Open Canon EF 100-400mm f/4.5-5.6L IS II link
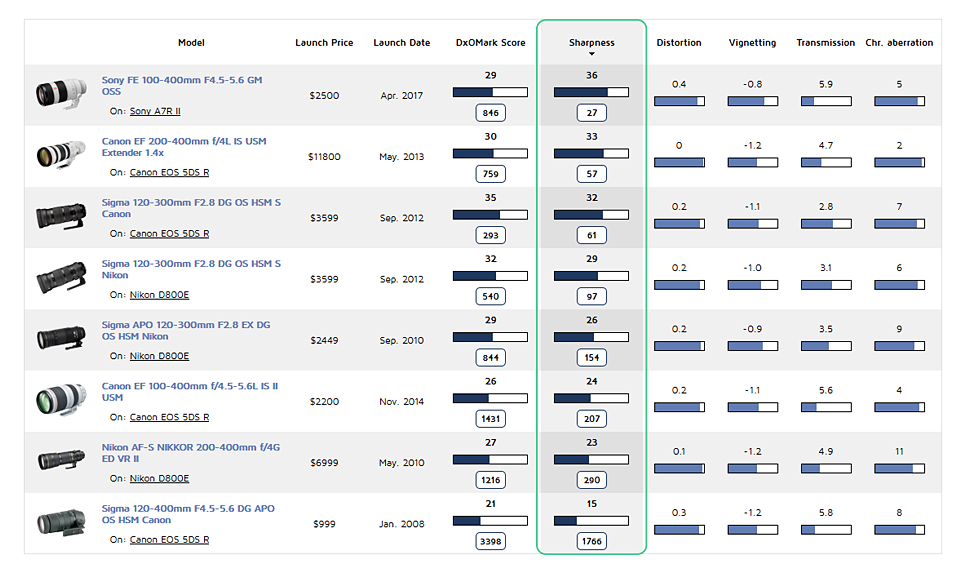 coord(190,392)
